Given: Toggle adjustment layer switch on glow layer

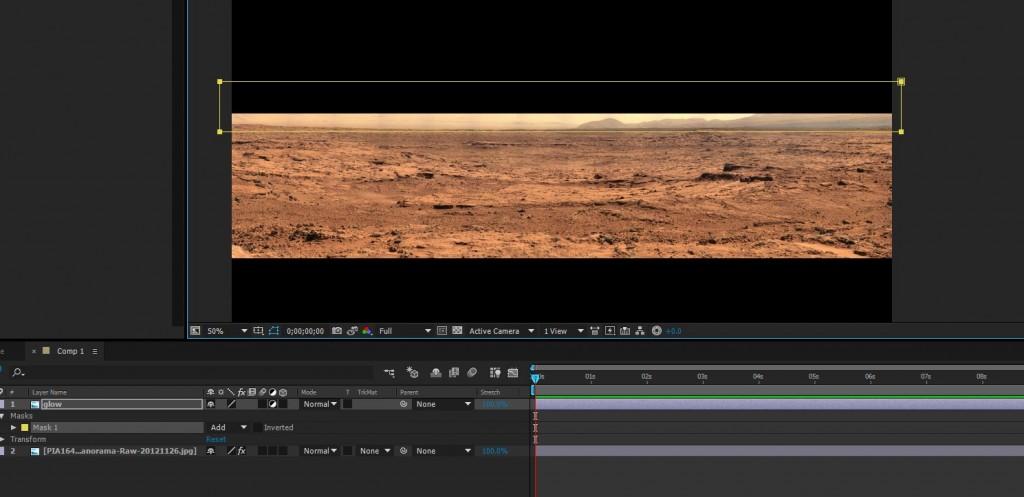Looking at the screenshot, I should pyautogui.click(x=273, y=405).
